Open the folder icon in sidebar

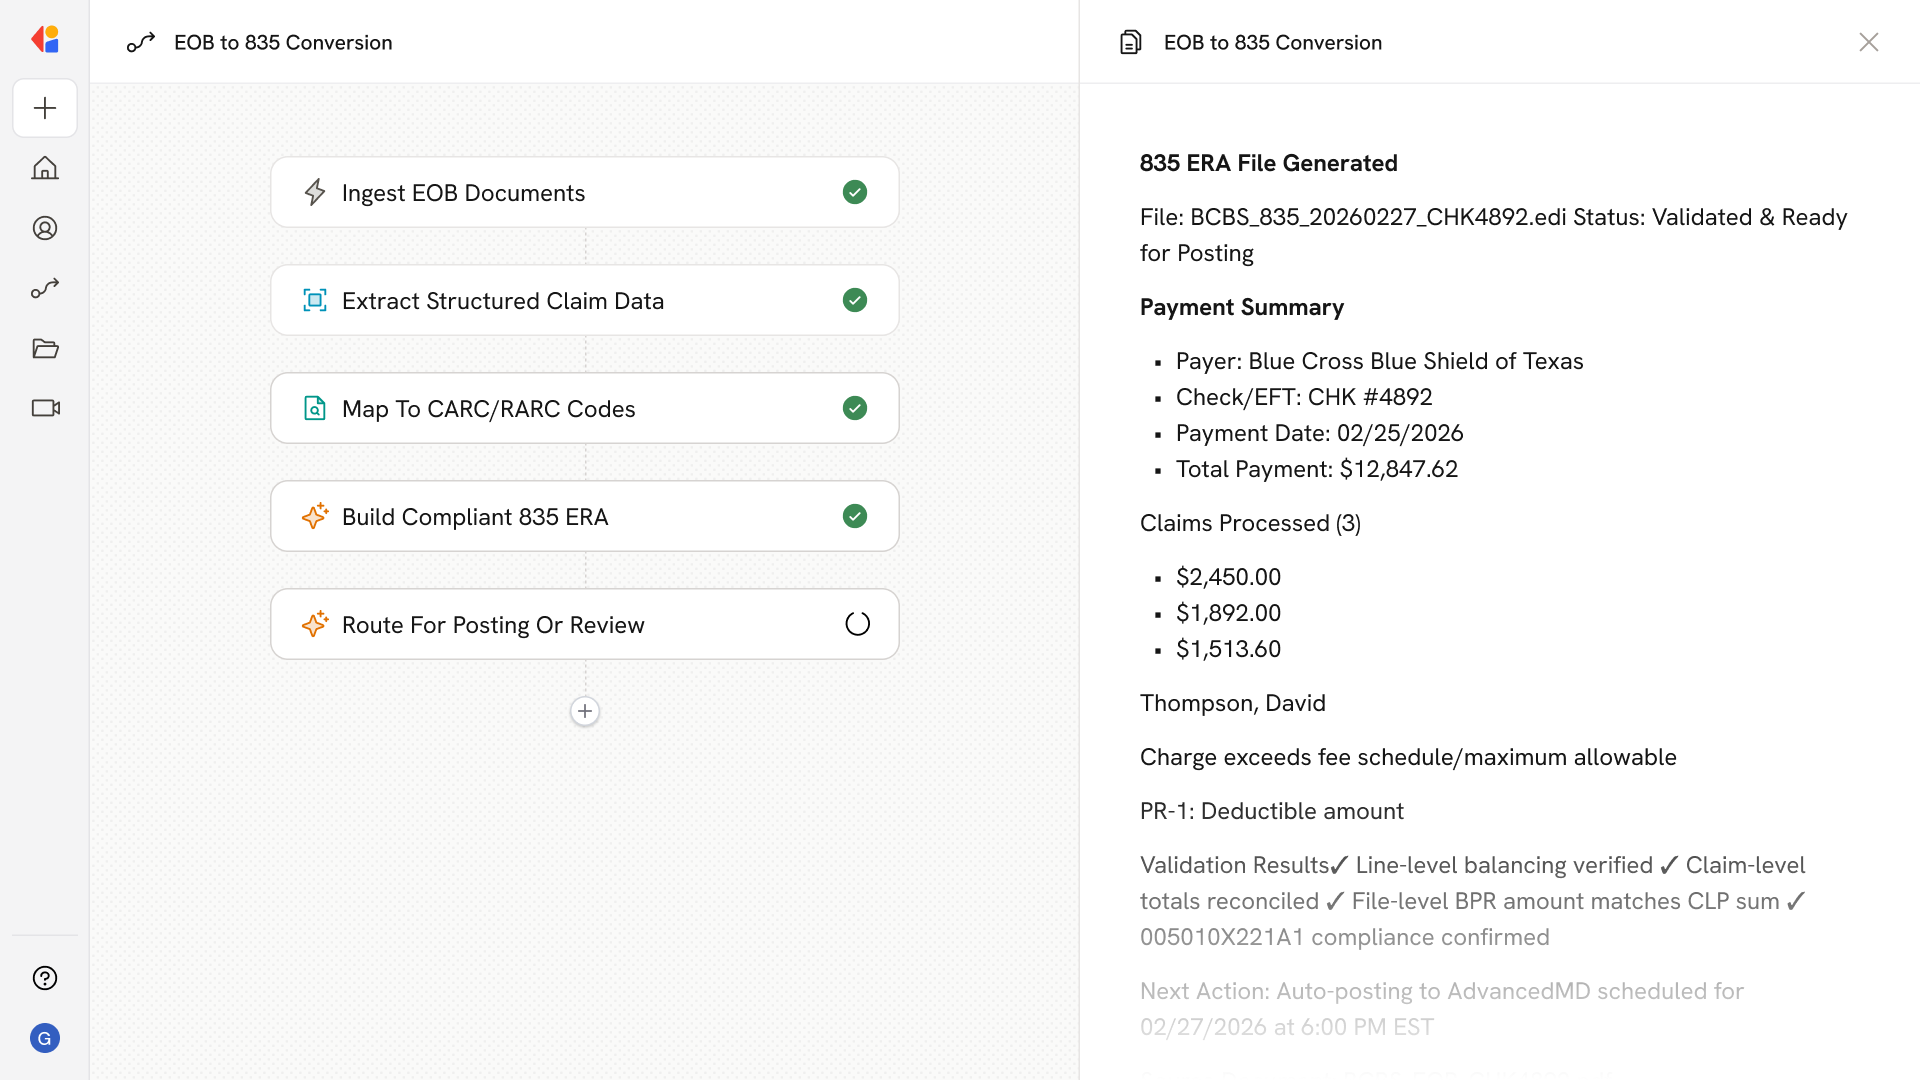(45, 348)
